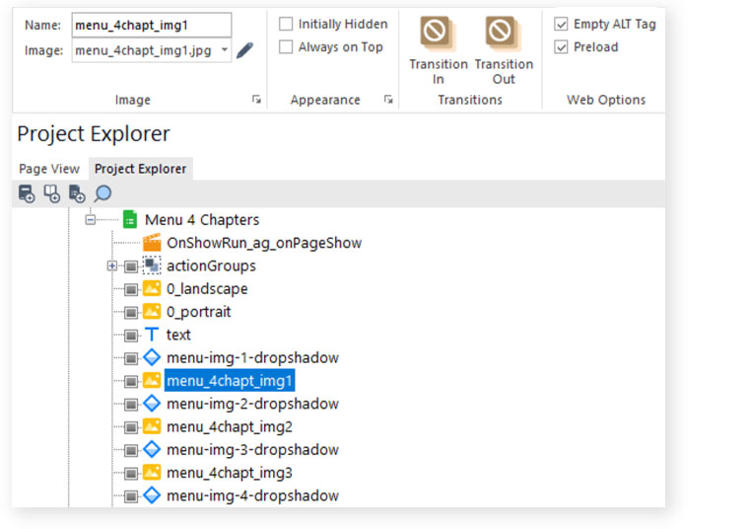This screenshot has height=529, width=750.
Task: Uncheck the Empty ALT Tag checkbox
Action: [561, 24]
